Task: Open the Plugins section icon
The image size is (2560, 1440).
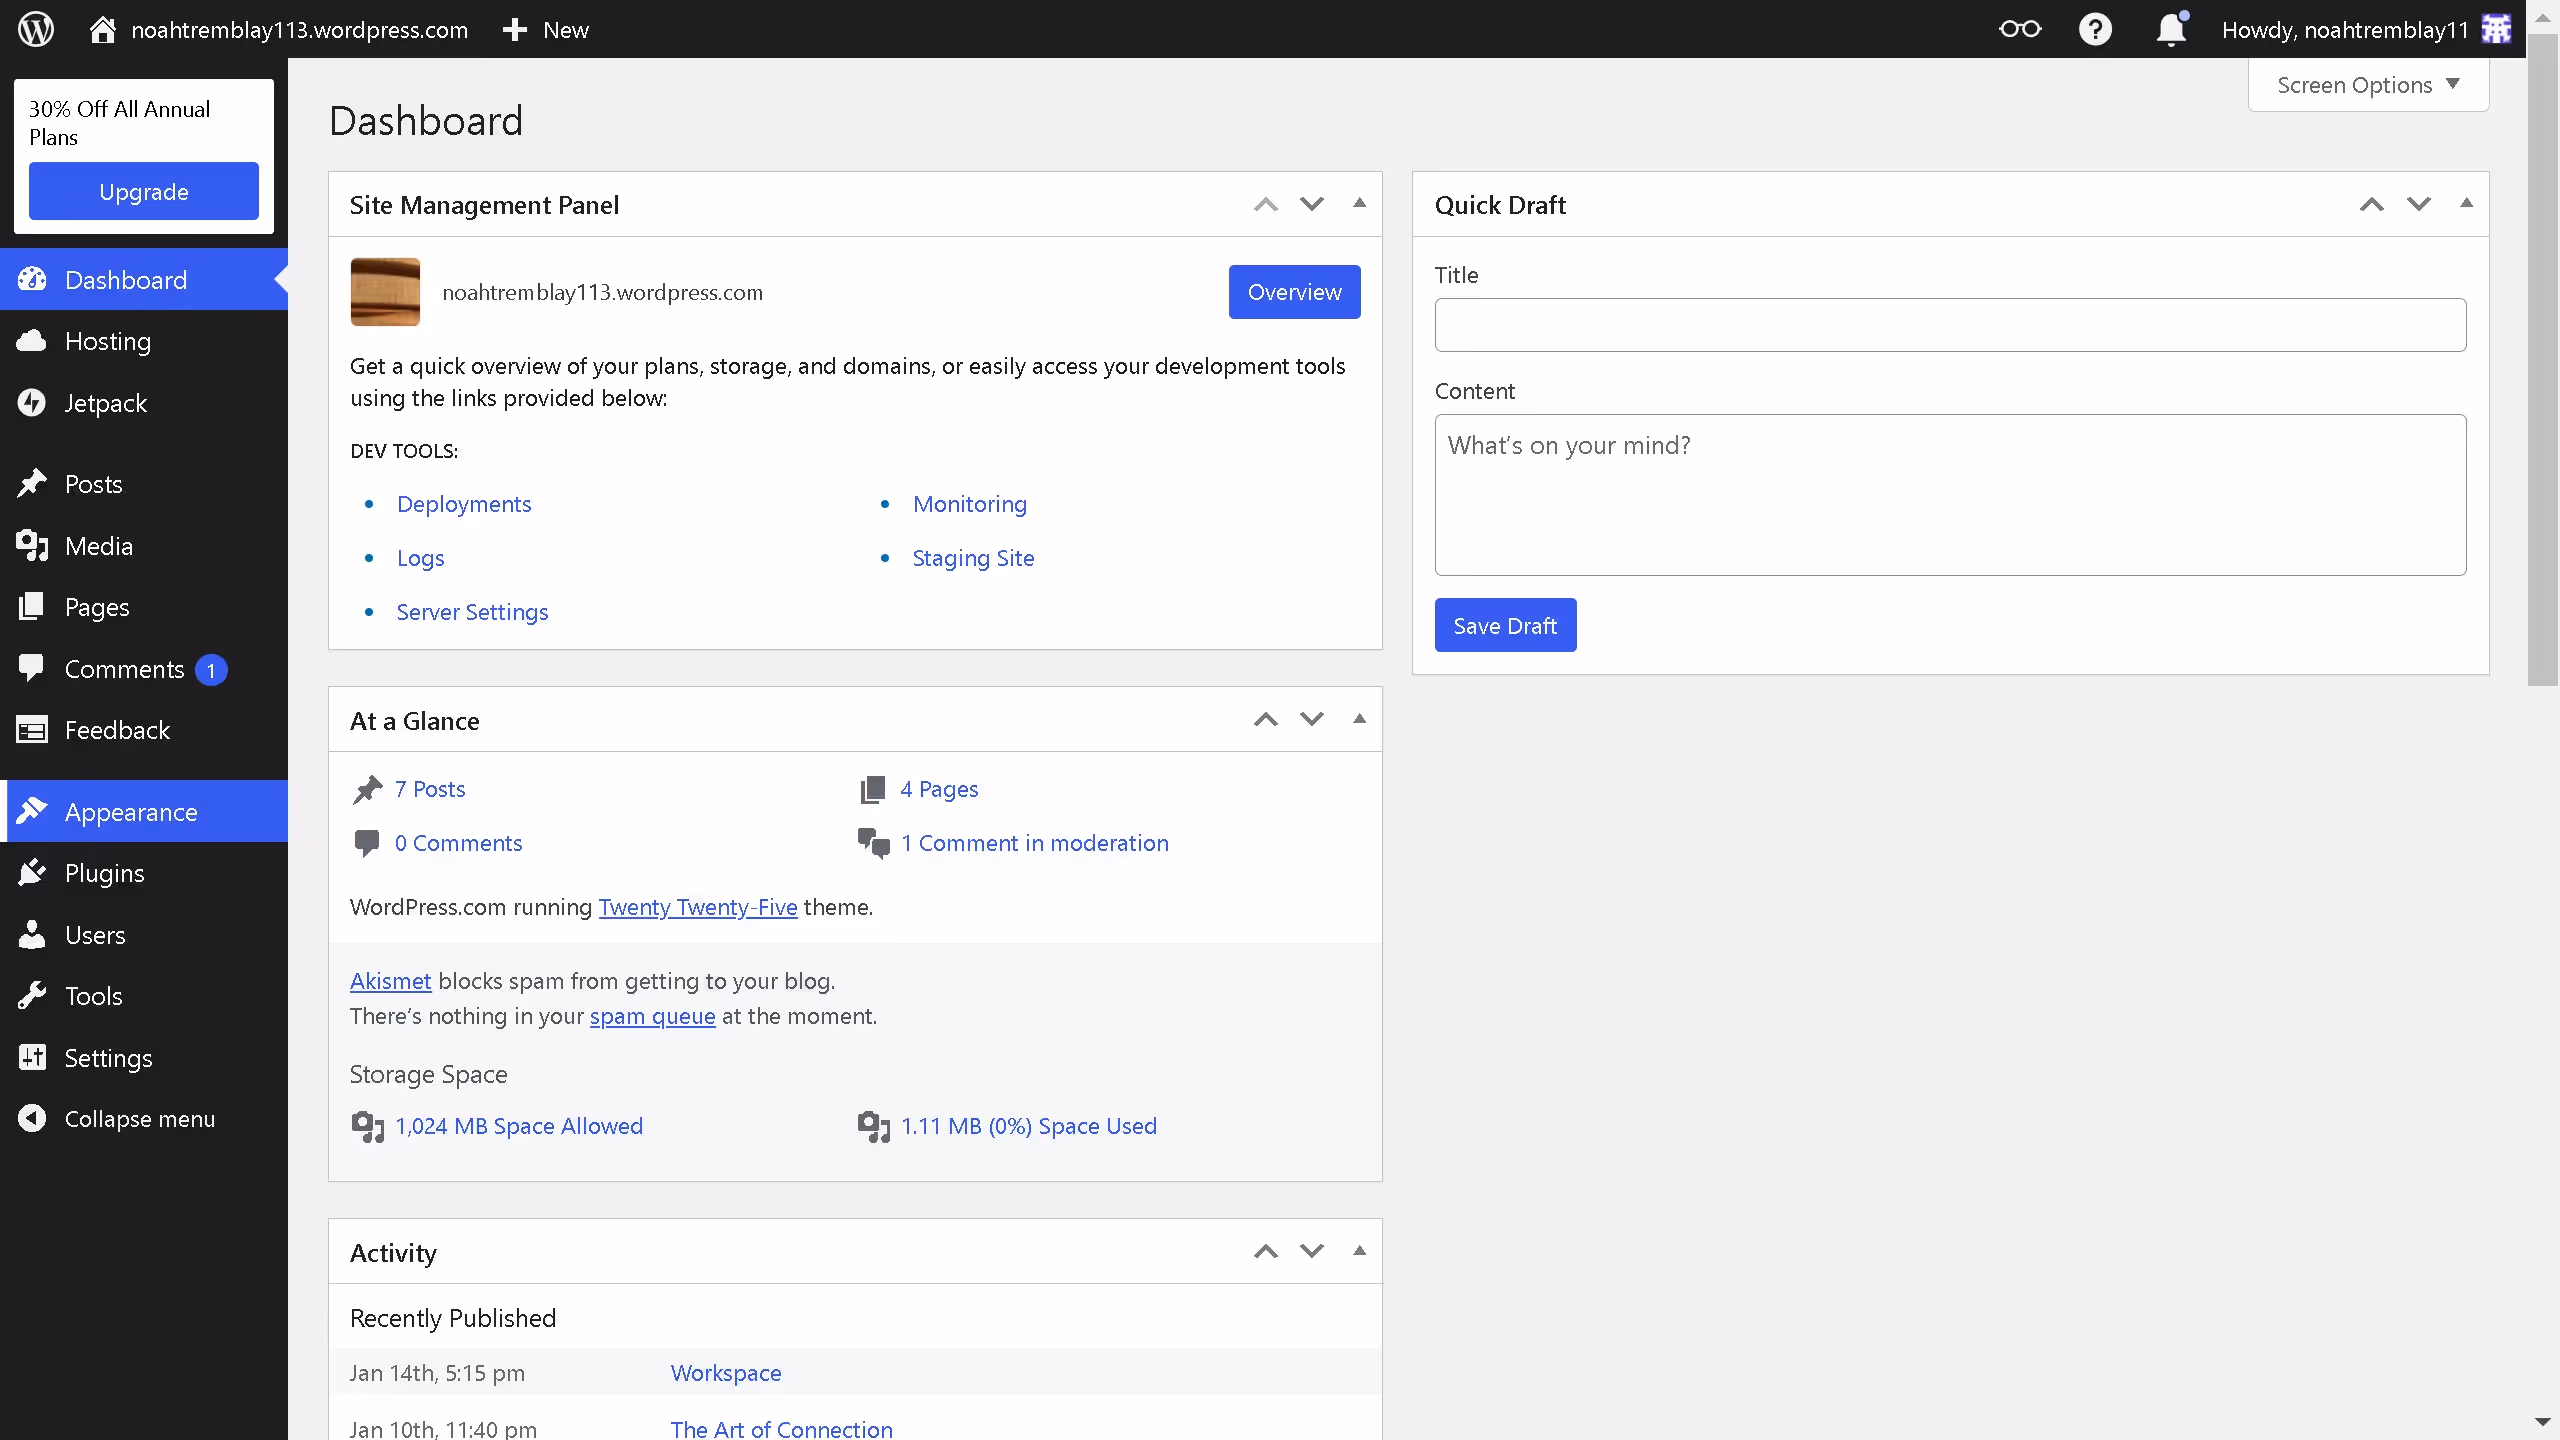Action: (x=31, y=872)
